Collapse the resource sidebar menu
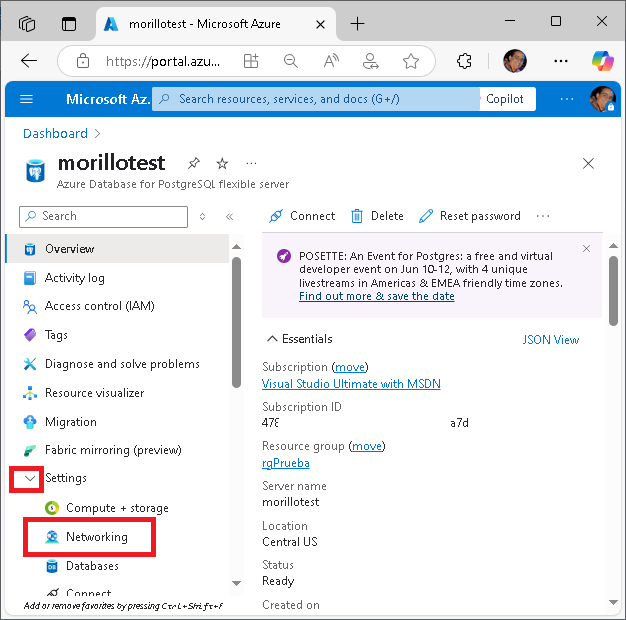Viewport: 626px width, 620px height. click(x=229, y=217)
